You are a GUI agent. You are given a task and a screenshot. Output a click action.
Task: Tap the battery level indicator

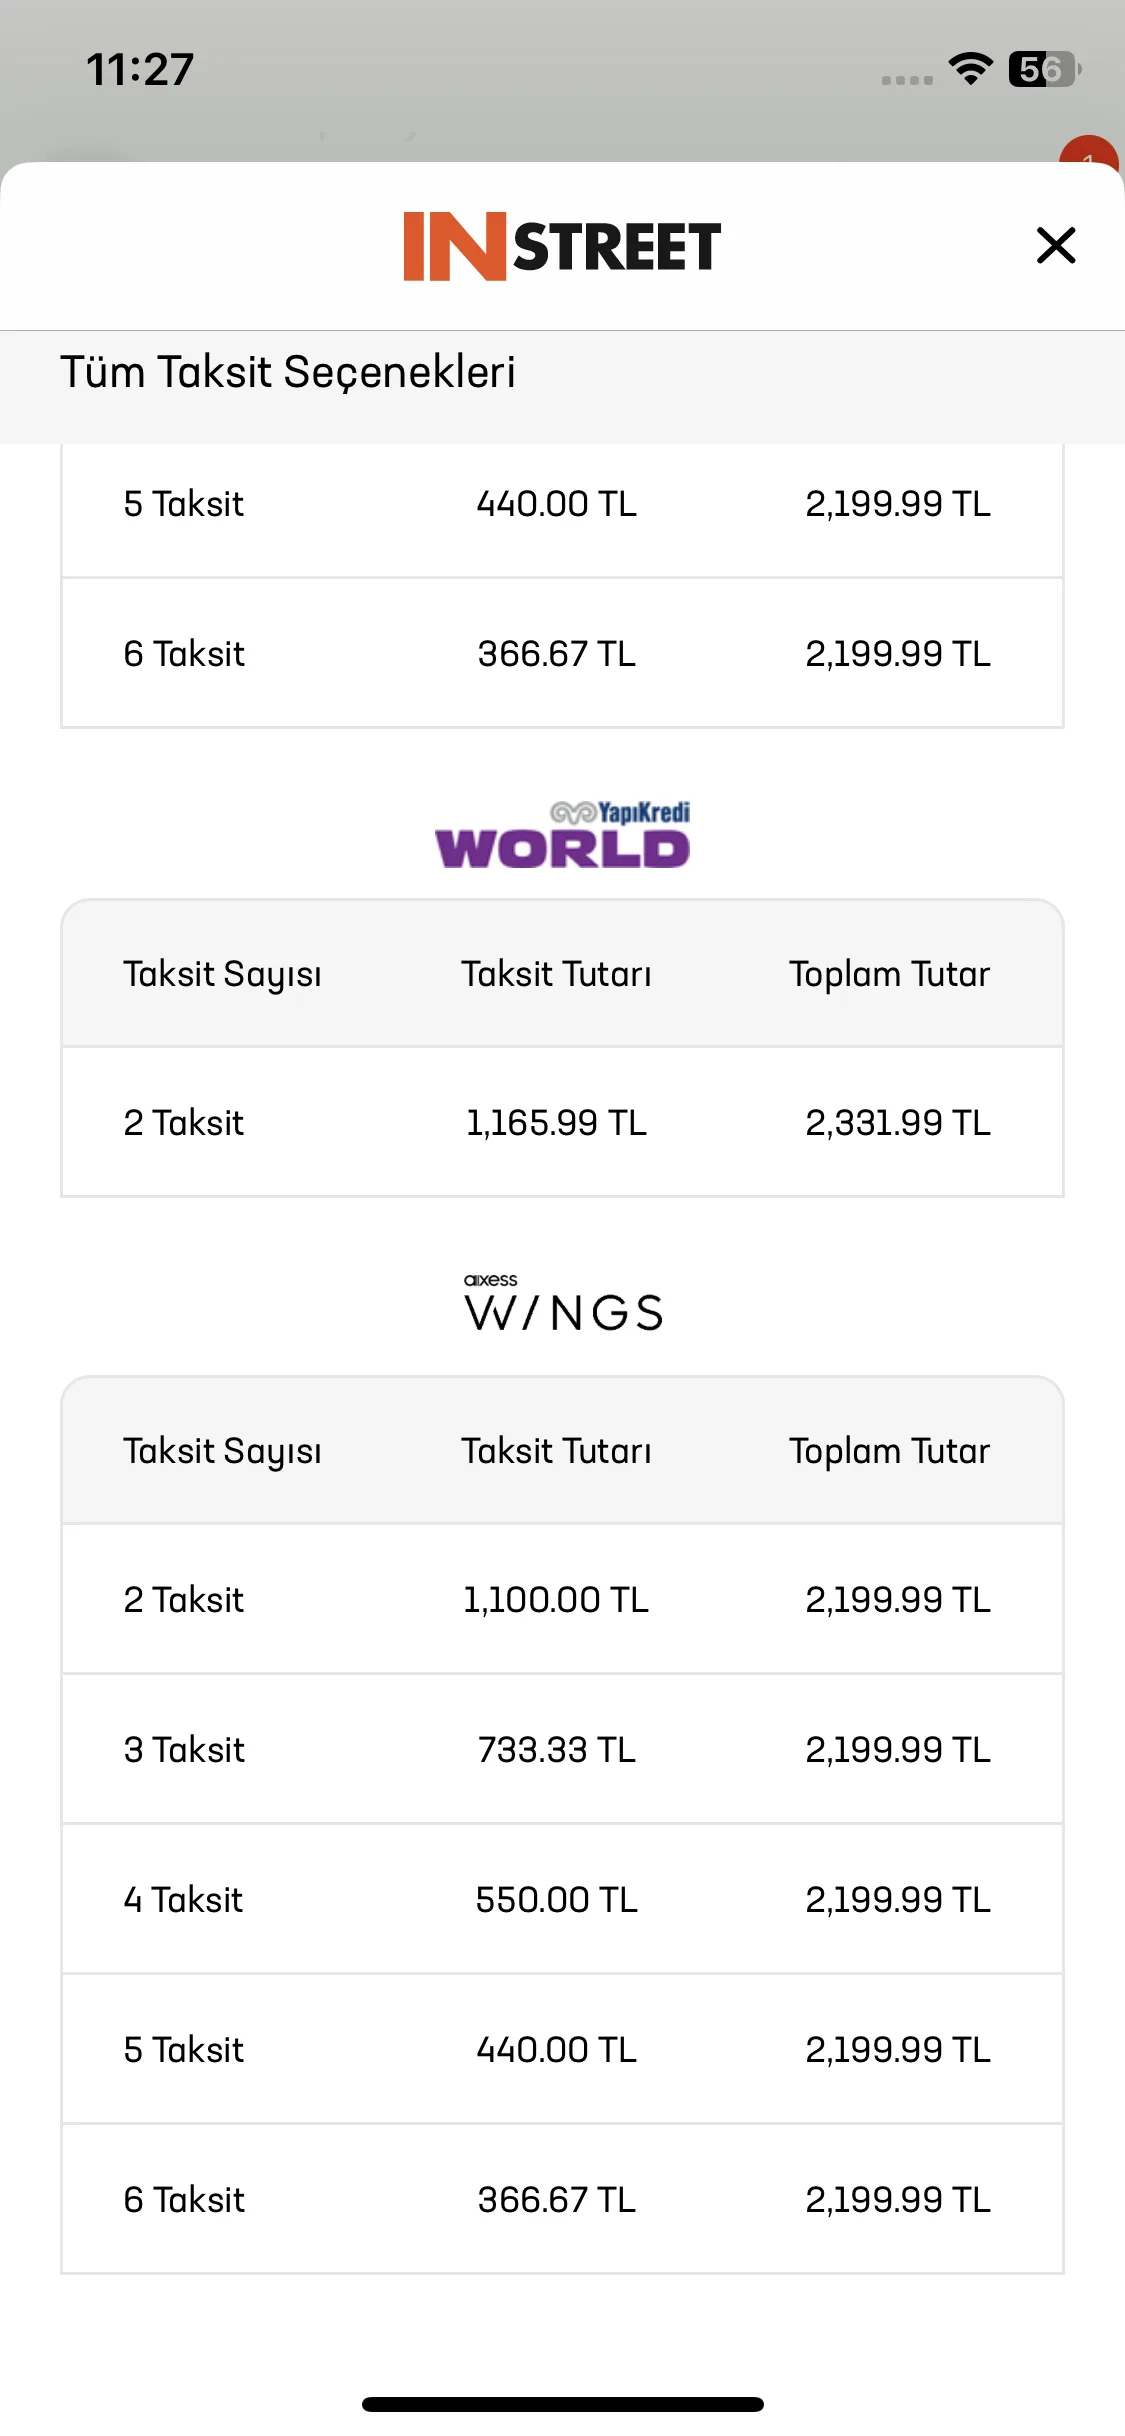(1044, 69)
